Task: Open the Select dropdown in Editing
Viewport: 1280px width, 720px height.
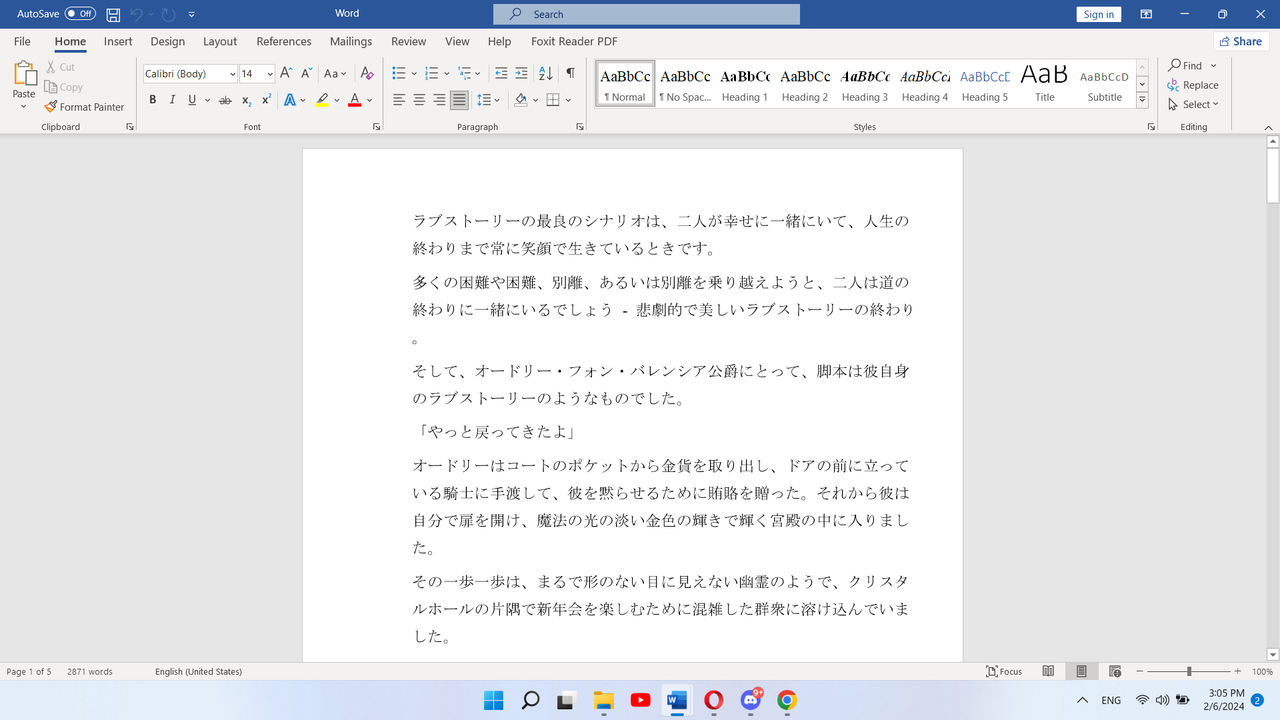Action: click(1193, 104)
